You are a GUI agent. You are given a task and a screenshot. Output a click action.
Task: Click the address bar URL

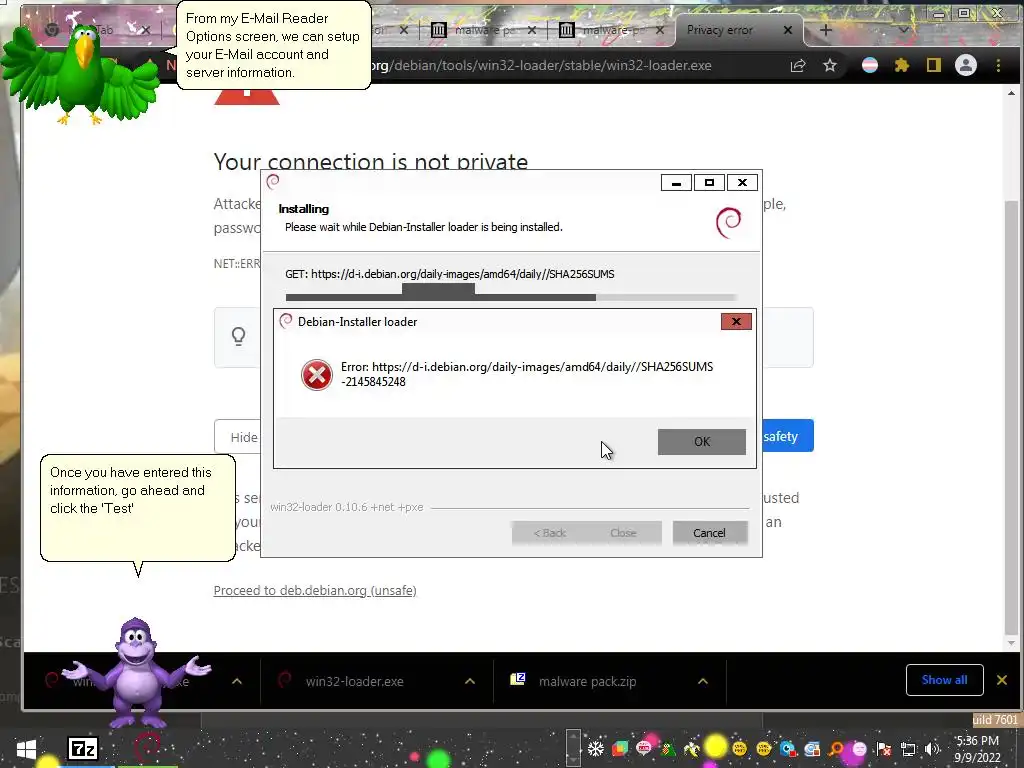(x=542, y=65)
